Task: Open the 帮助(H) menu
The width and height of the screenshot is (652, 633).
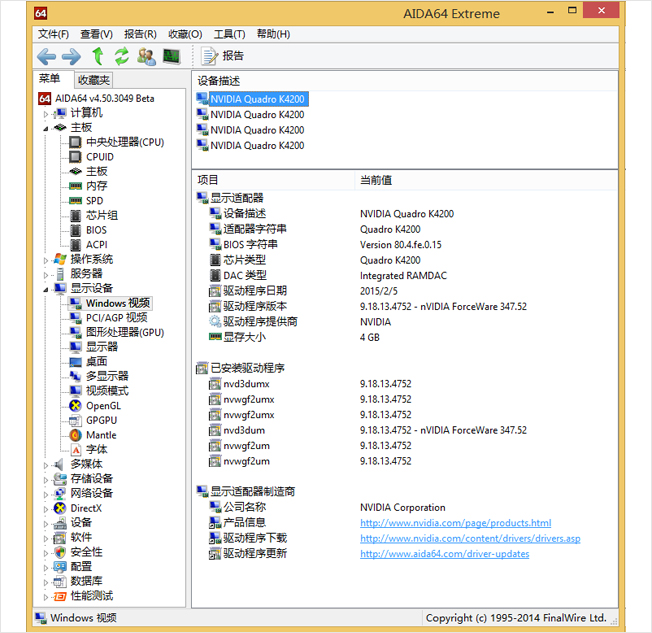Action: tap(273, 34)
